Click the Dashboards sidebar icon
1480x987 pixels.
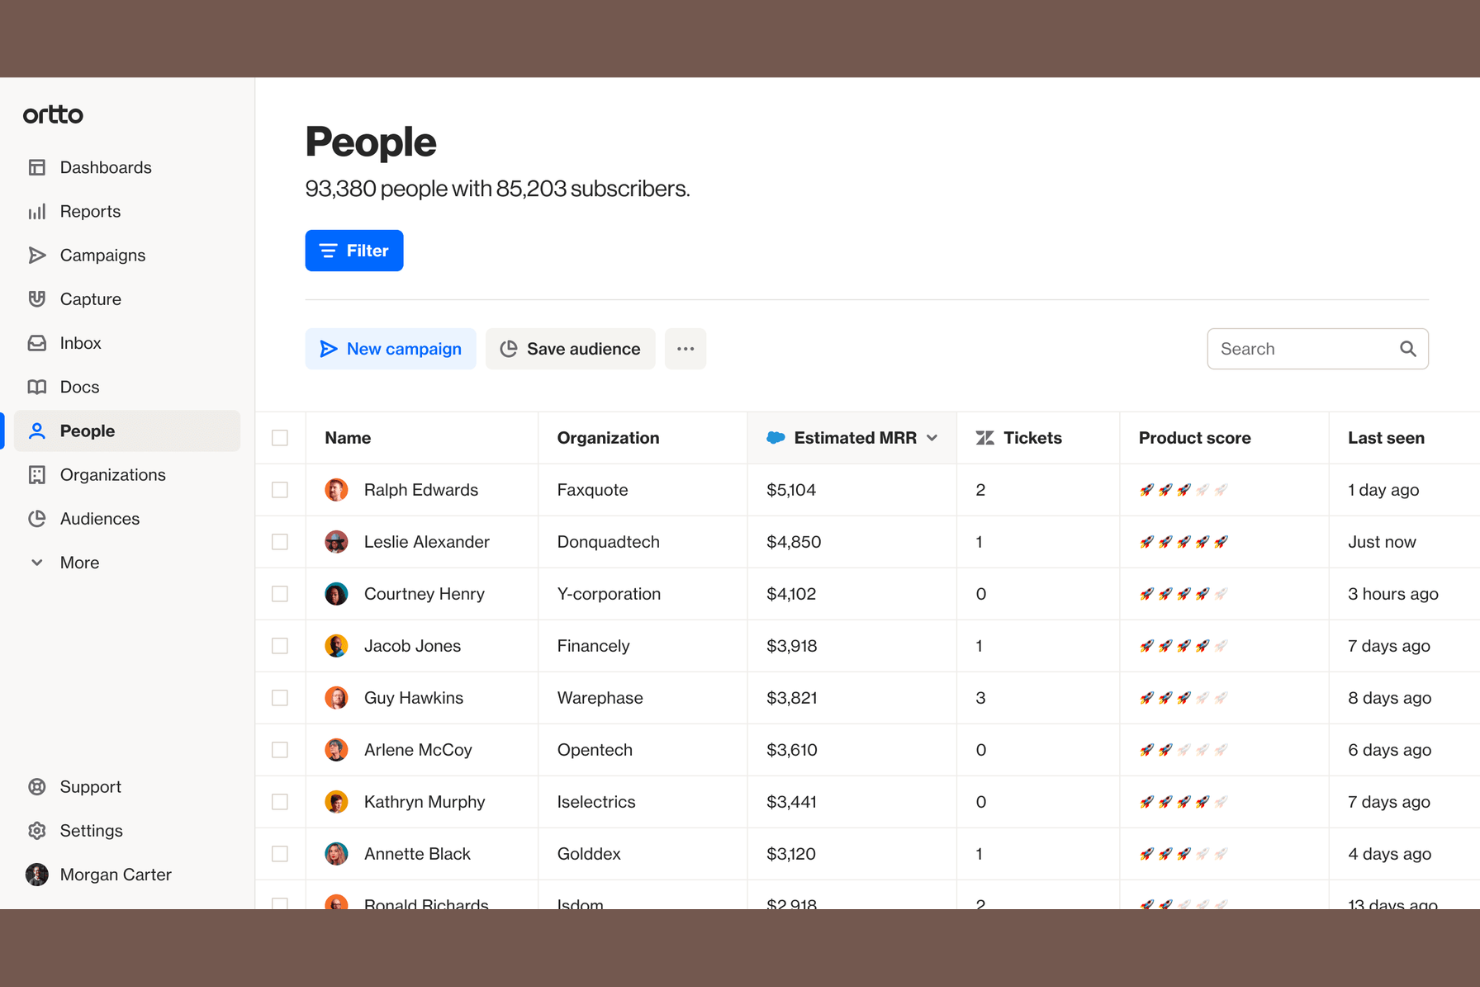pos(37,167)
